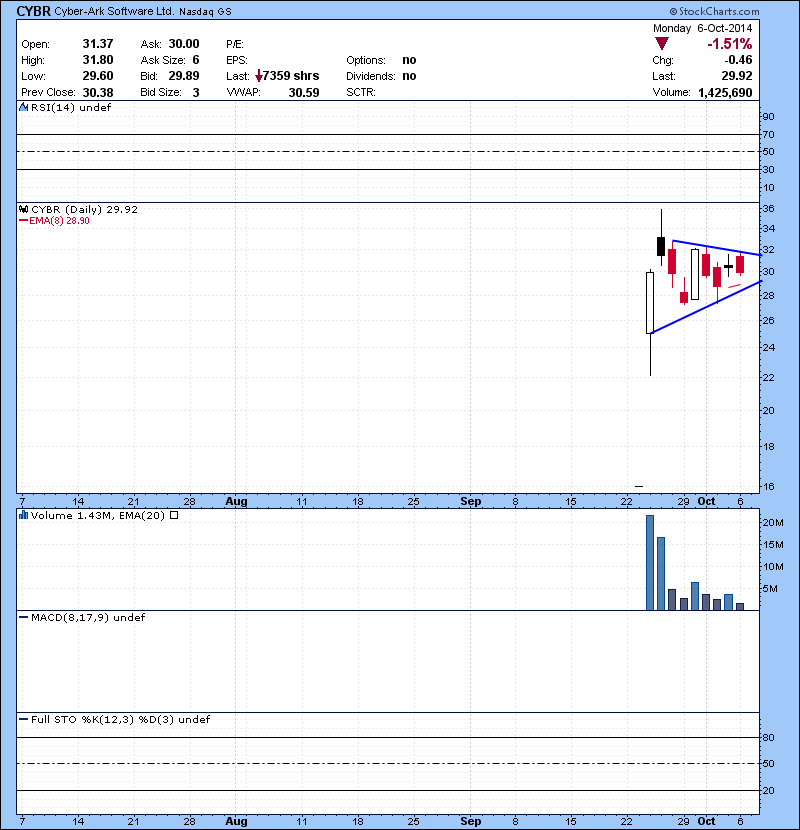The width and height of the screenshot is (800, 830).
Task: Click the CYBR candlestick legend icon
Action: 23,209
